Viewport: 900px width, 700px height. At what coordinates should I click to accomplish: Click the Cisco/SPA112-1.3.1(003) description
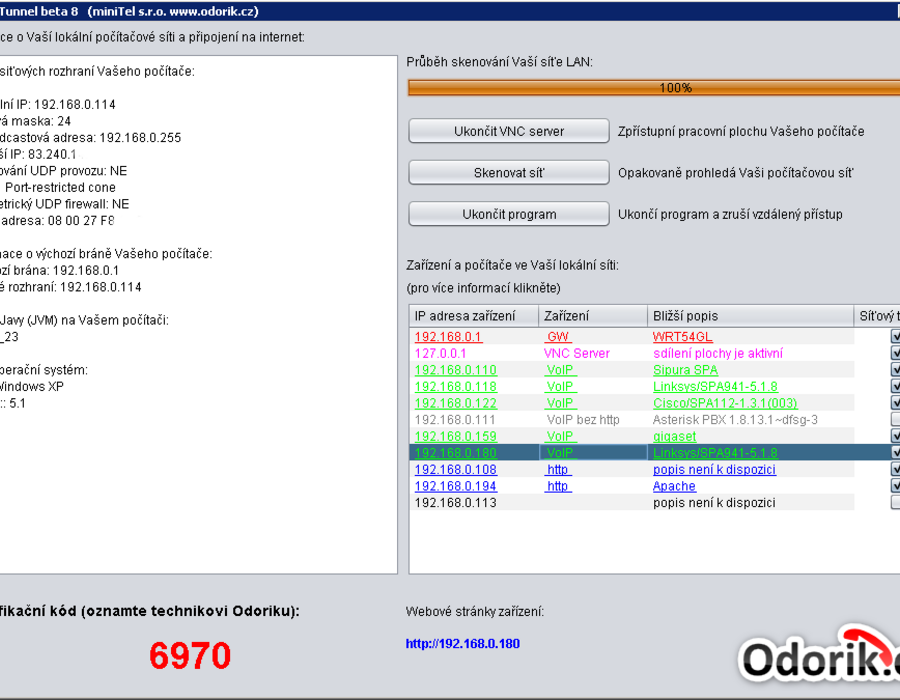coord(725,403)
